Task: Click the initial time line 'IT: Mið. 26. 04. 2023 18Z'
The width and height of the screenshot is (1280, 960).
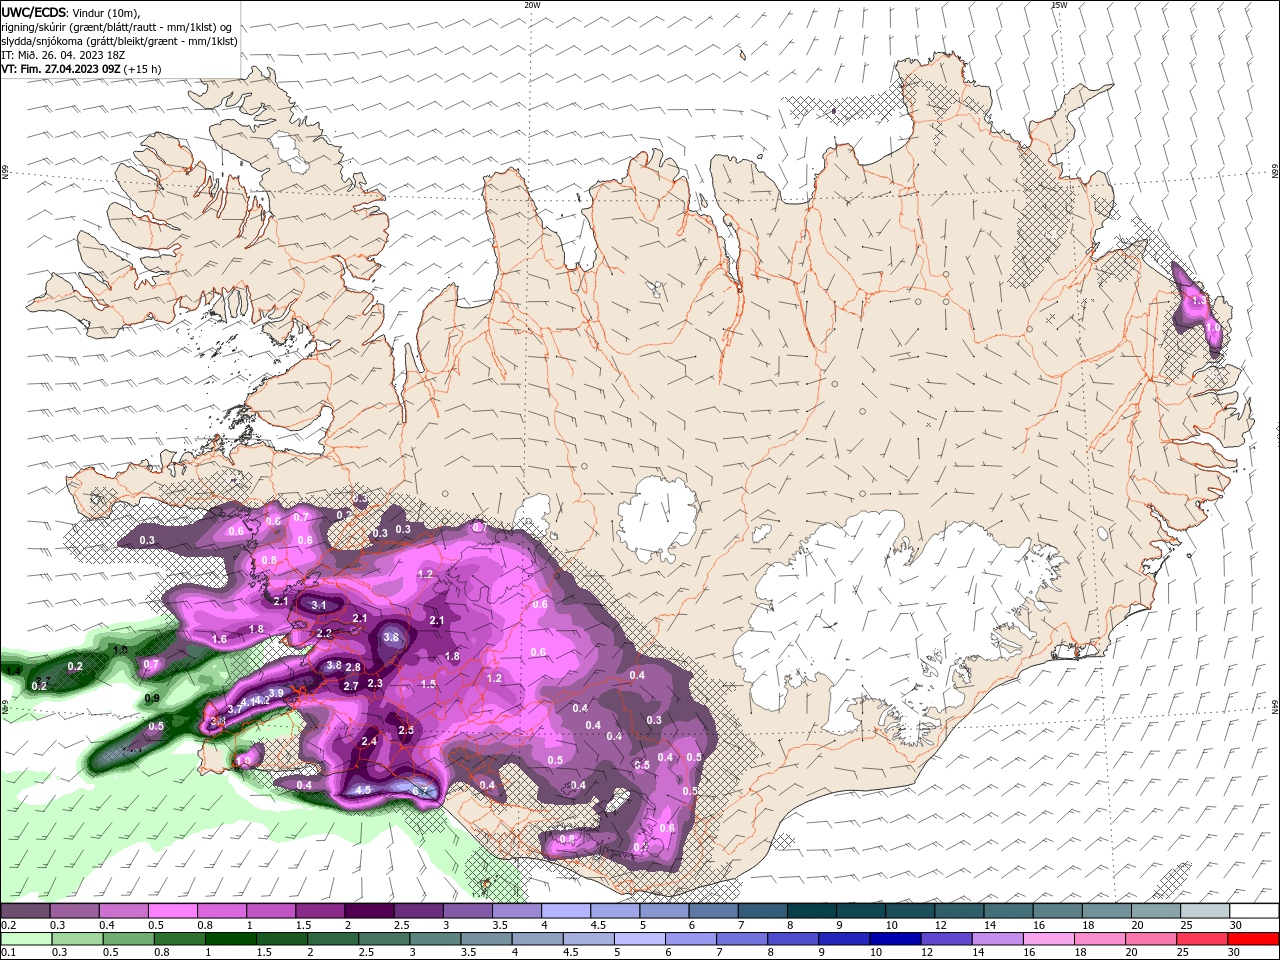Action: tap(64, 55)
